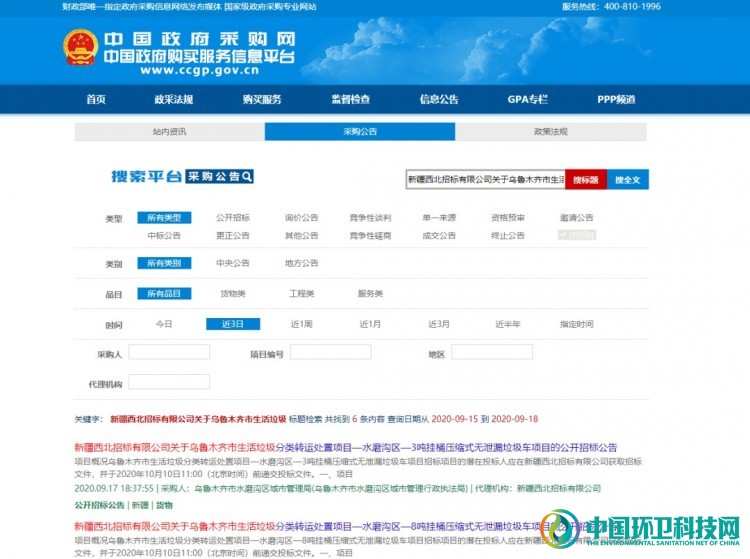The width and height of the screenshot is (750, 559).
Task: Open the 政采法规 nav item
Action: click(x=174, y=99)
